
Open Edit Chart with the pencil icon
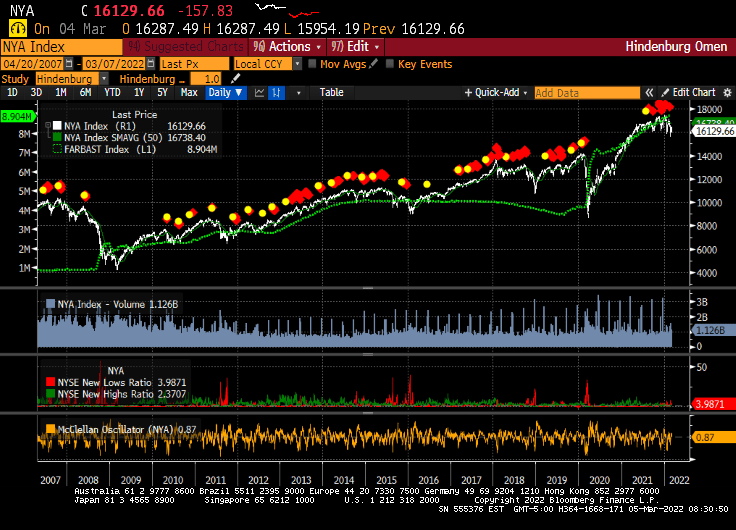click(x=665, y=92)
